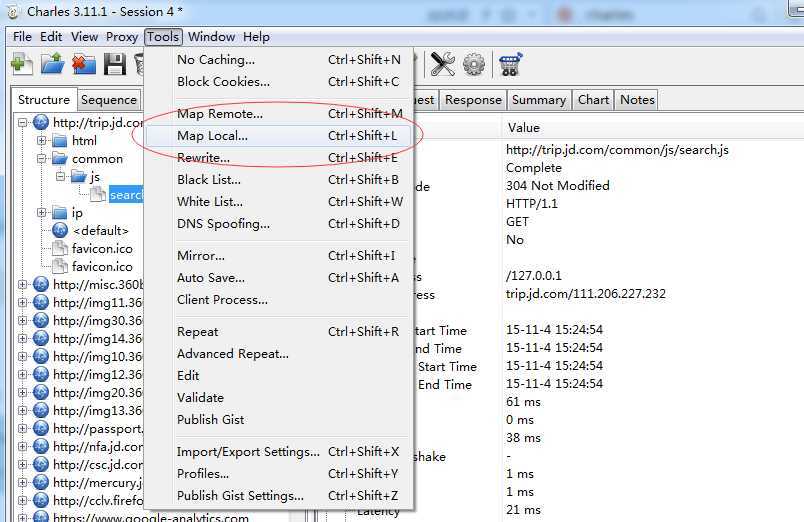This screenshot has height=522, width=804.
Task: Choose DNS Spoofing... menu entry
Action: 279,224
